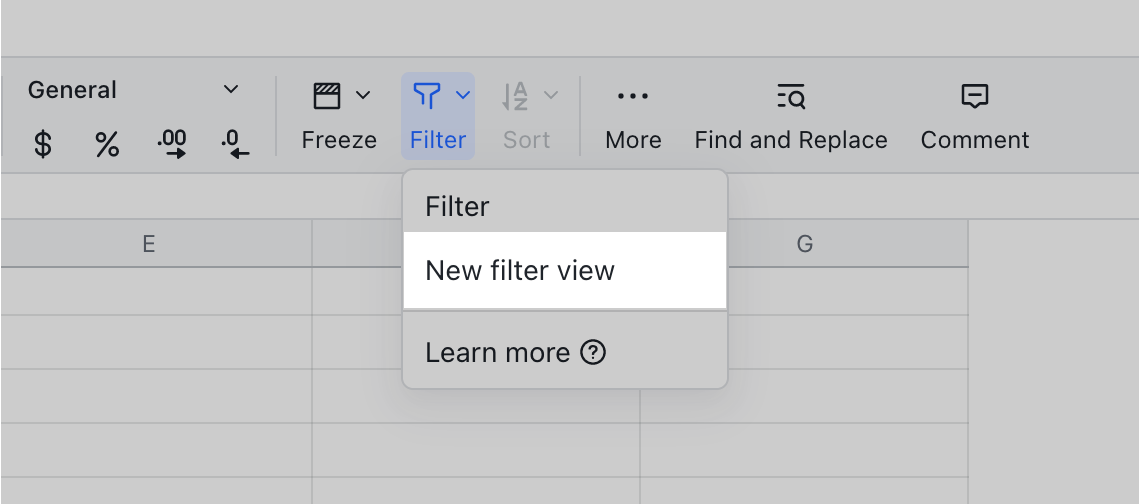Expand the Sort dropdown arrow

(551, 96)
